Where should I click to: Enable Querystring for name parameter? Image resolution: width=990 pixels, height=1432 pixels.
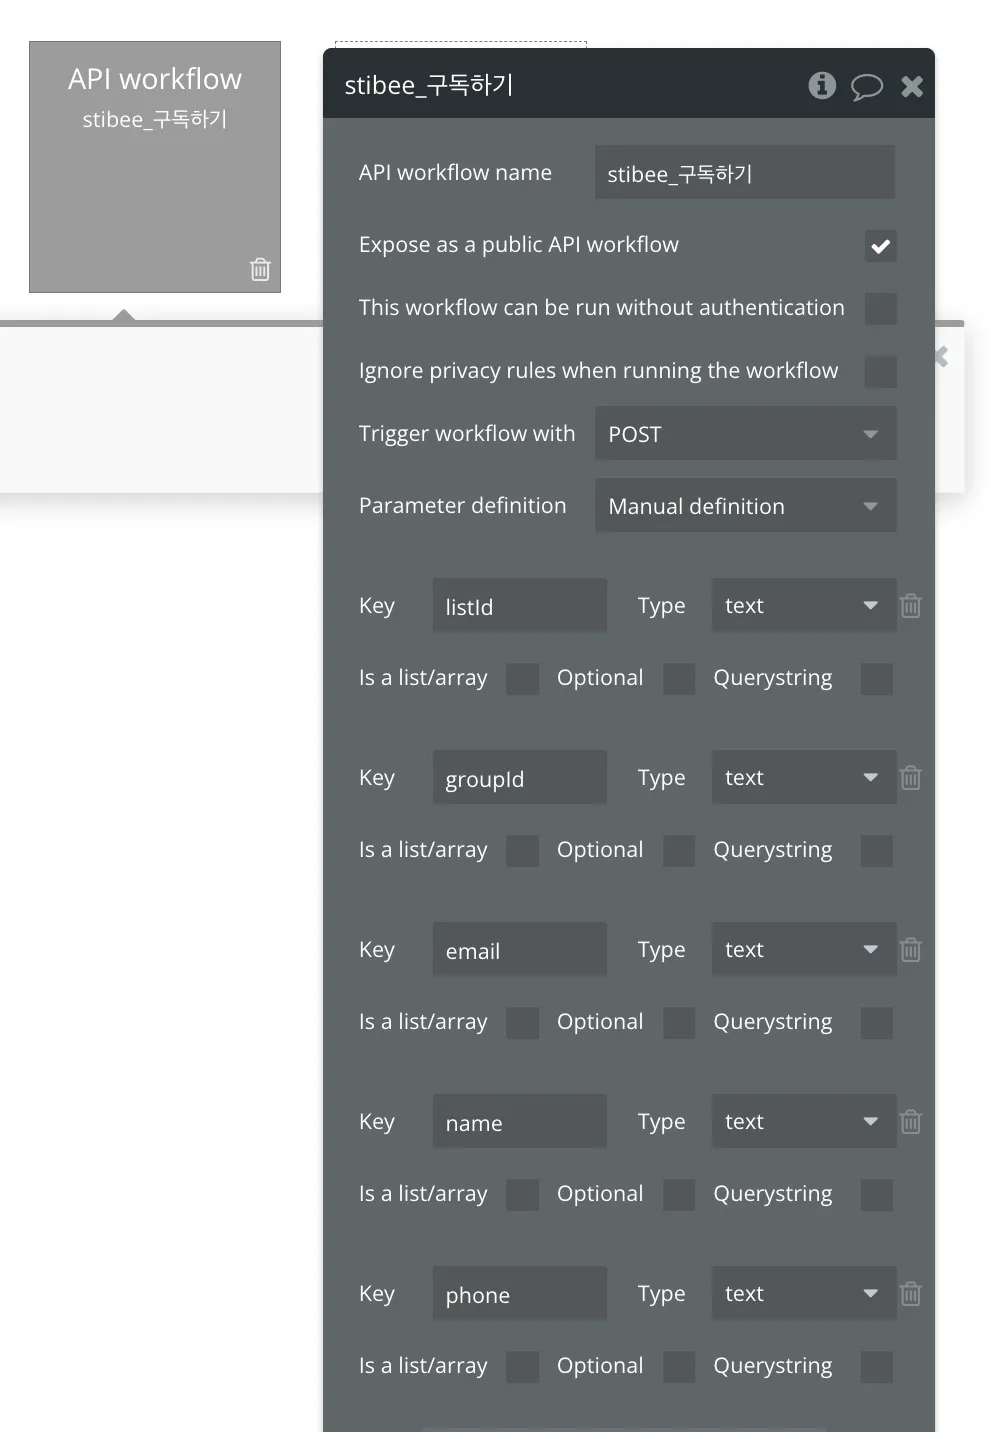click(877, 1195)
